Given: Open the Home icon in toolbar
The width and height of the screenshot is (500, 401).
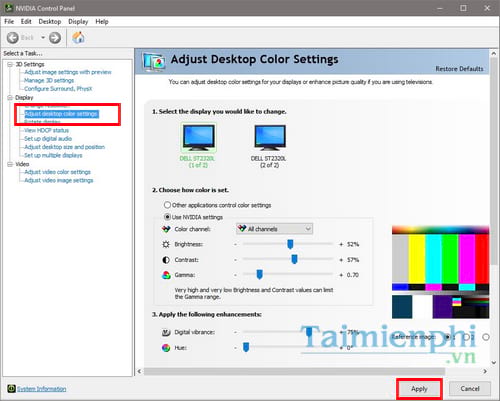Looking at the screenshot, I should click(x=78, y=37).
